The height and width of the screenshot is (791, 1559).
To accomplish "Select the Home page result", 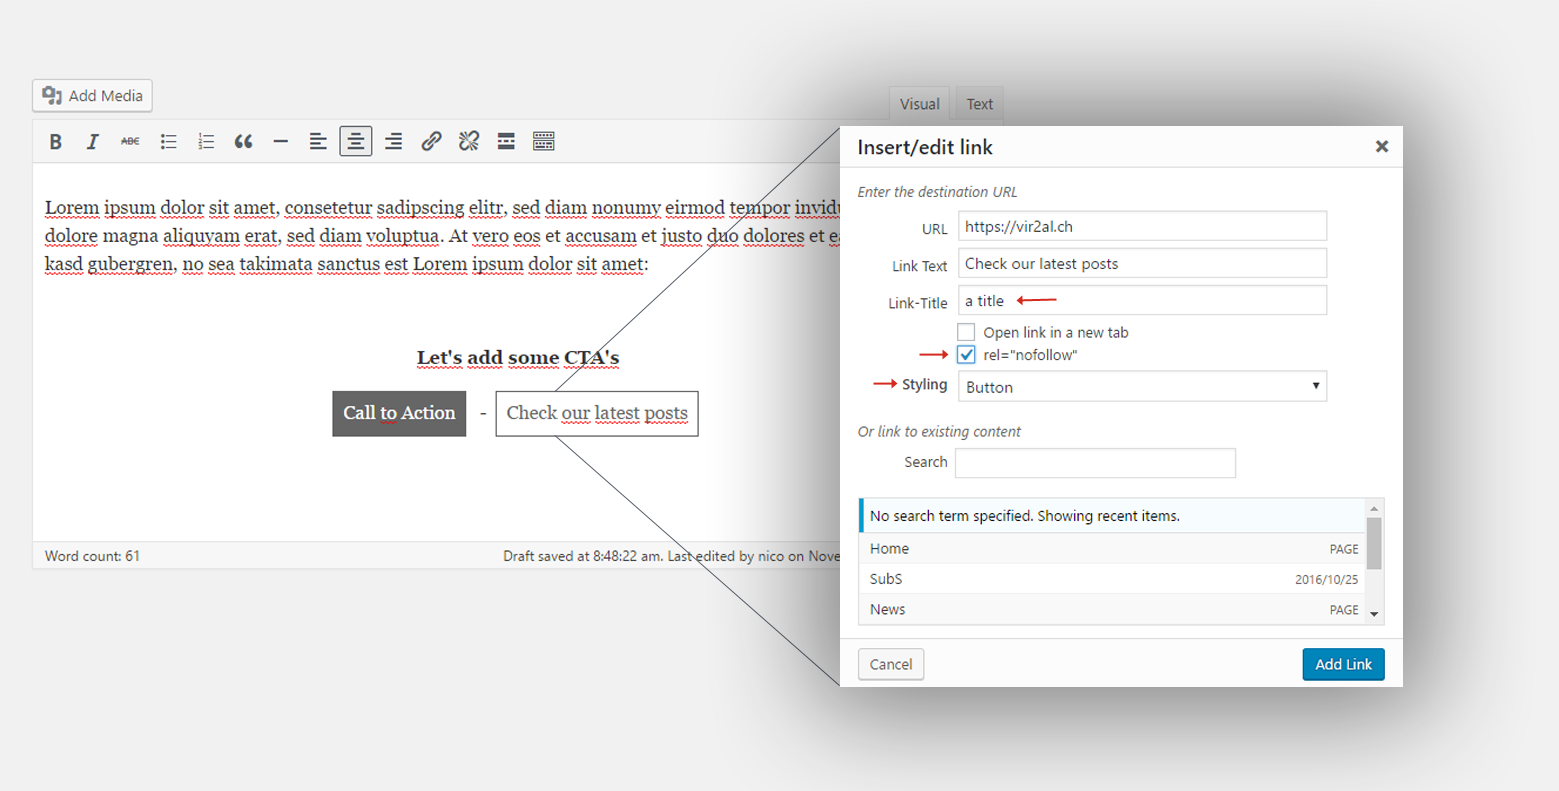I will click(1112, 549).
